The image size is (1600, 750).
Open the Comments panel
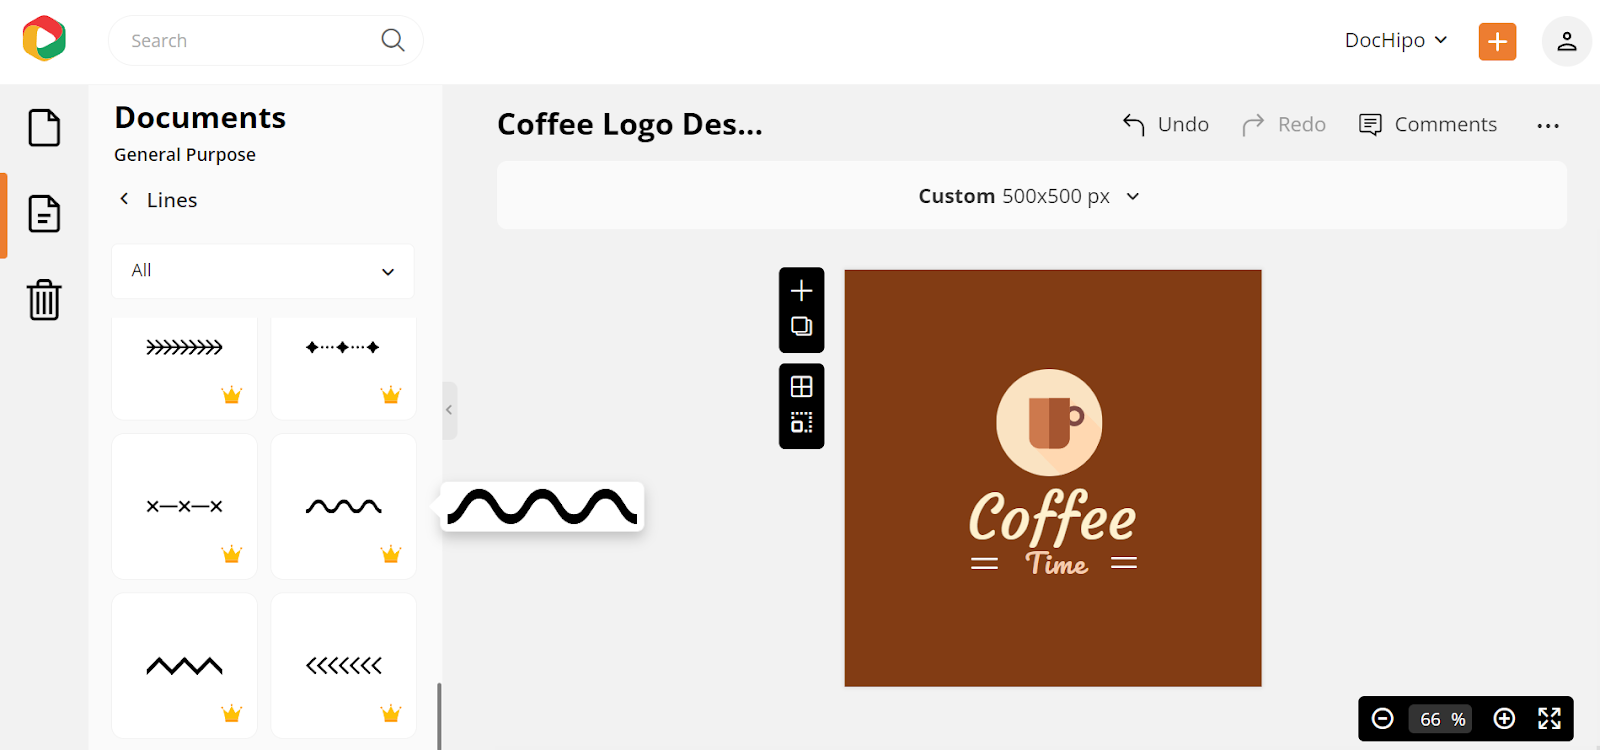(1428, 124)
